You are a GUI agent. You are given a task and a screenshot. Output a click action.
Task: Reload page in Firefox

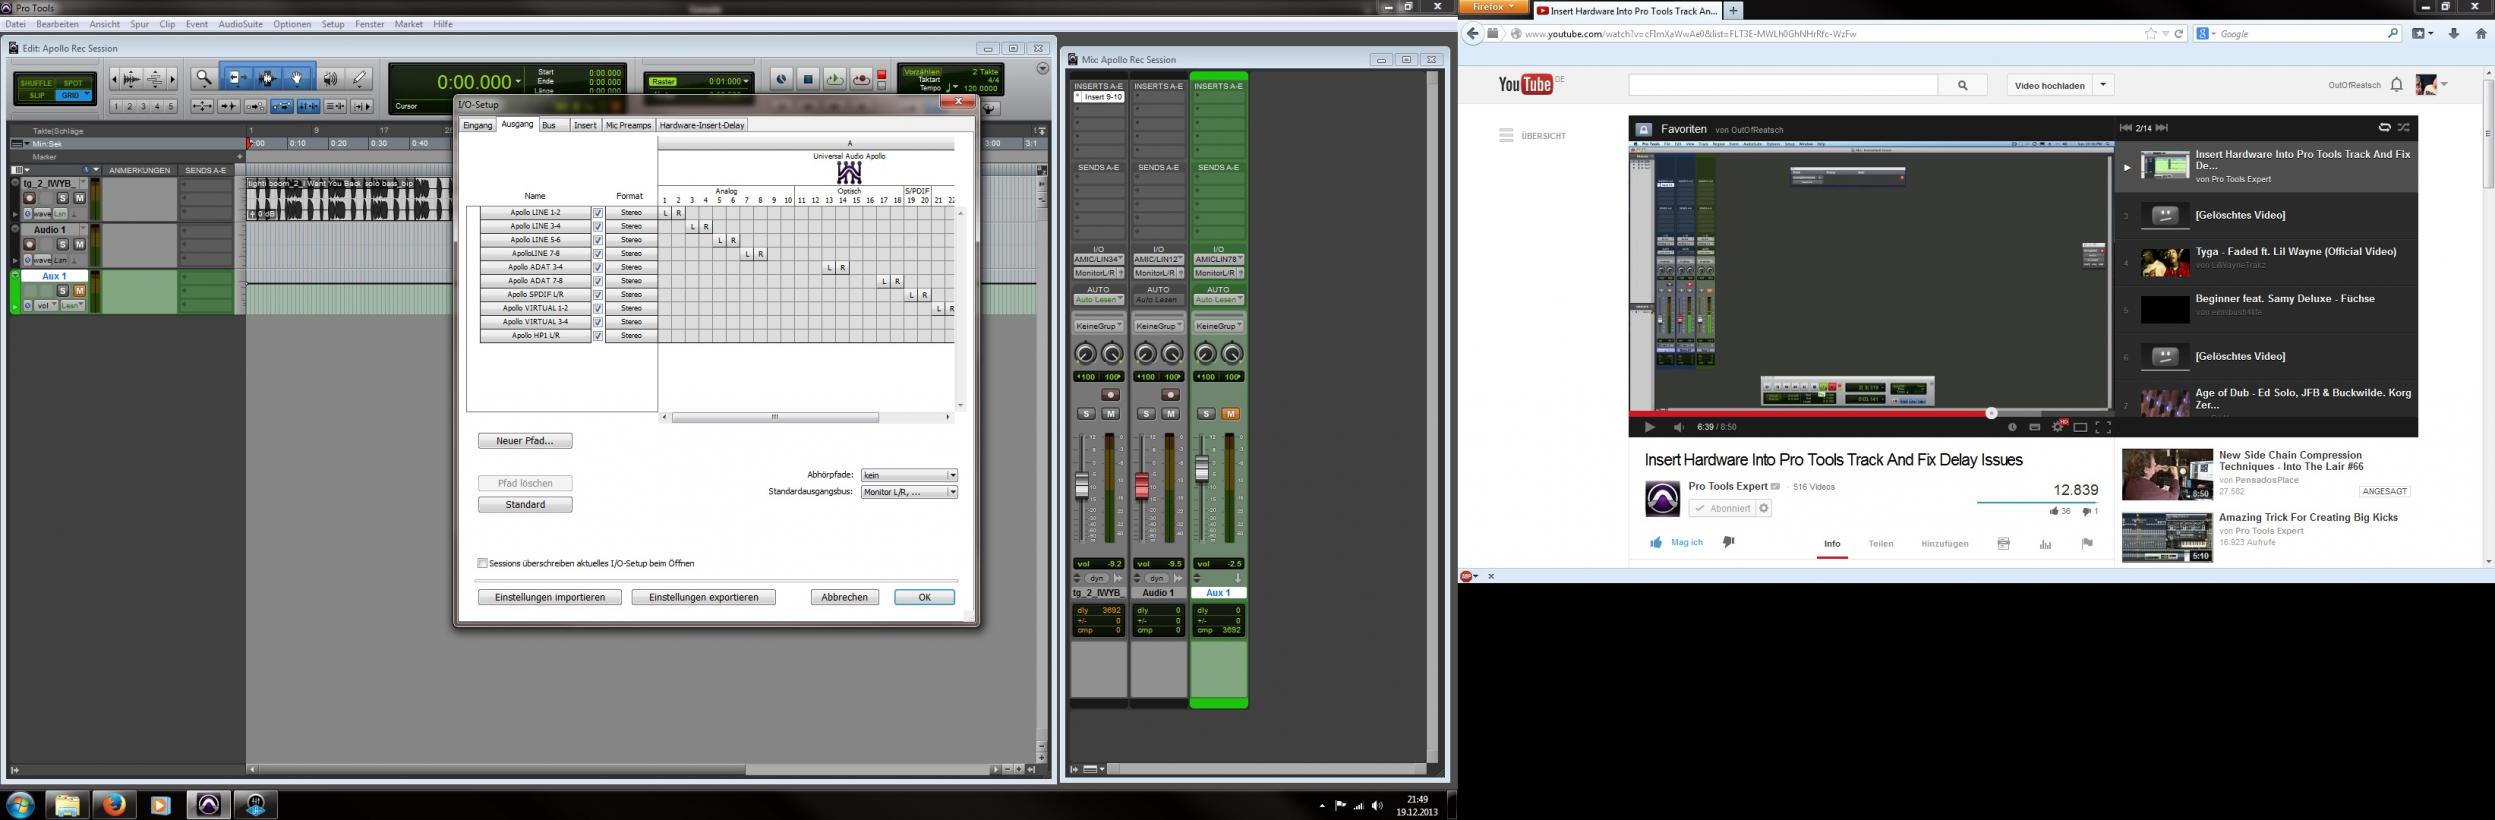point(2179,34)
